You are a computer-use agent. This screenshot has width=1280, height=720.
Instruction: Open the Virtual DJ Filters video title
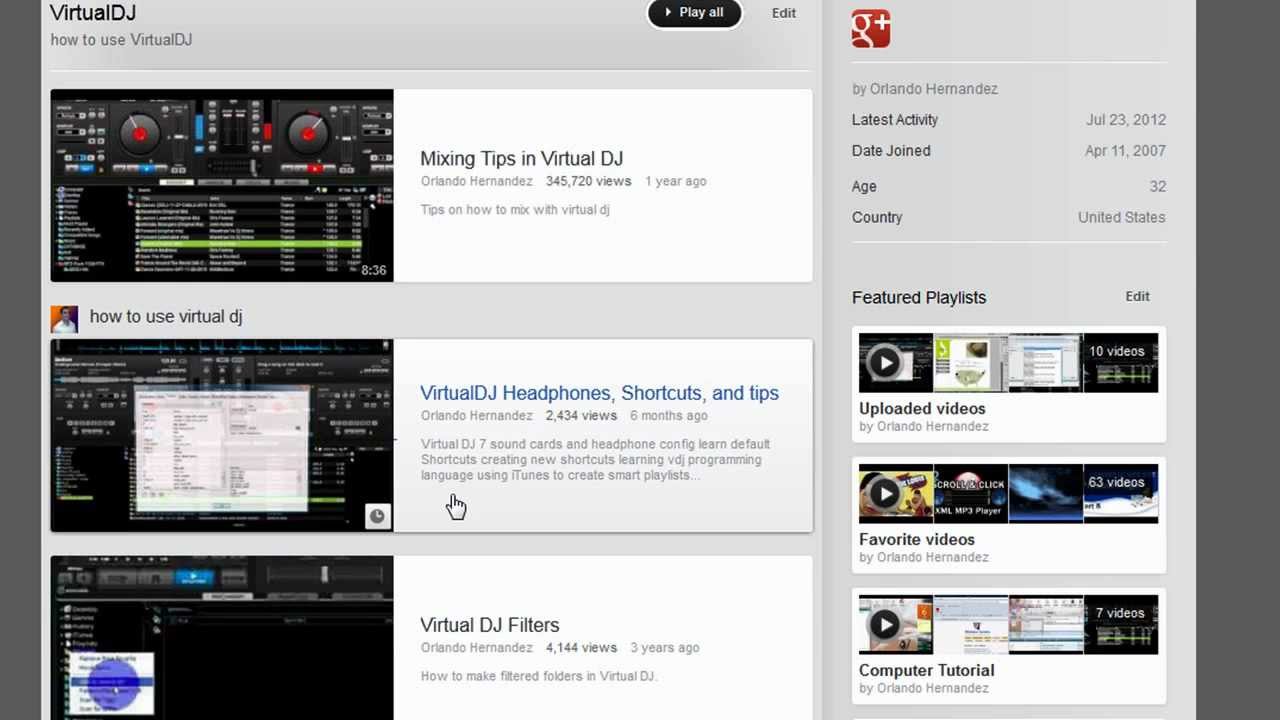489,625
